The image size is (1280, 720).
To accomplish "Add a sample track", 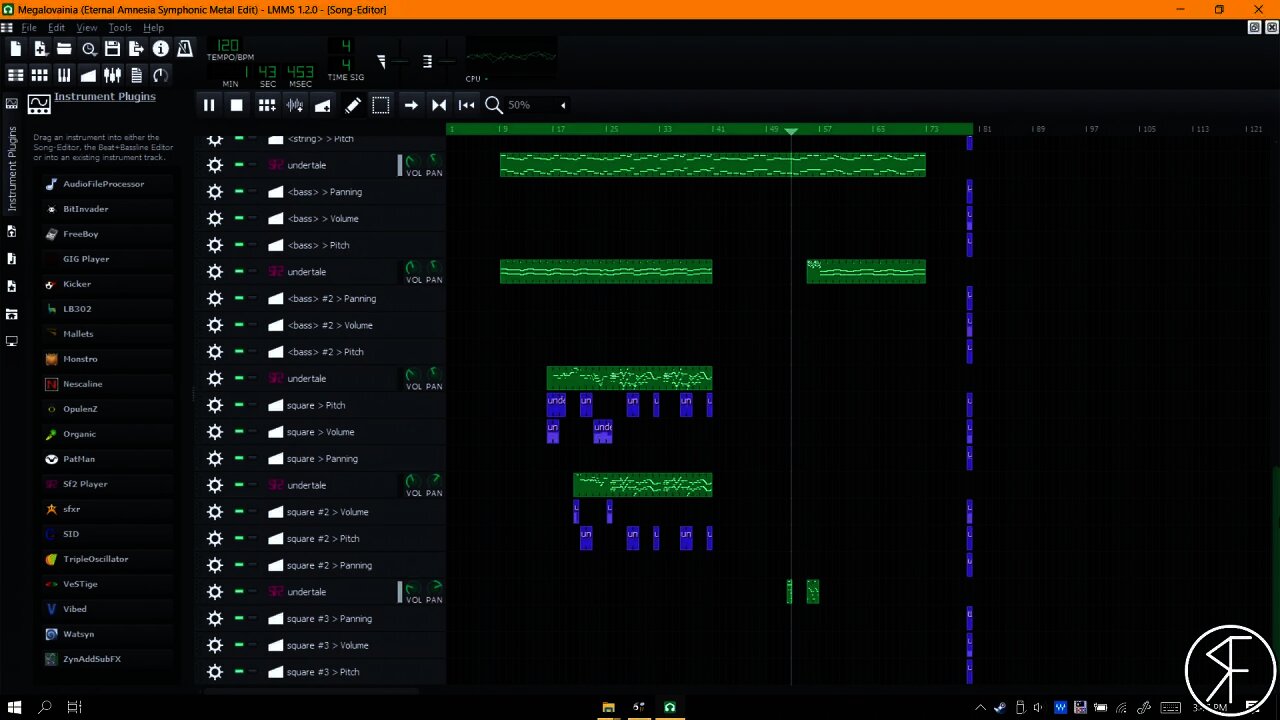I will 295,105.
